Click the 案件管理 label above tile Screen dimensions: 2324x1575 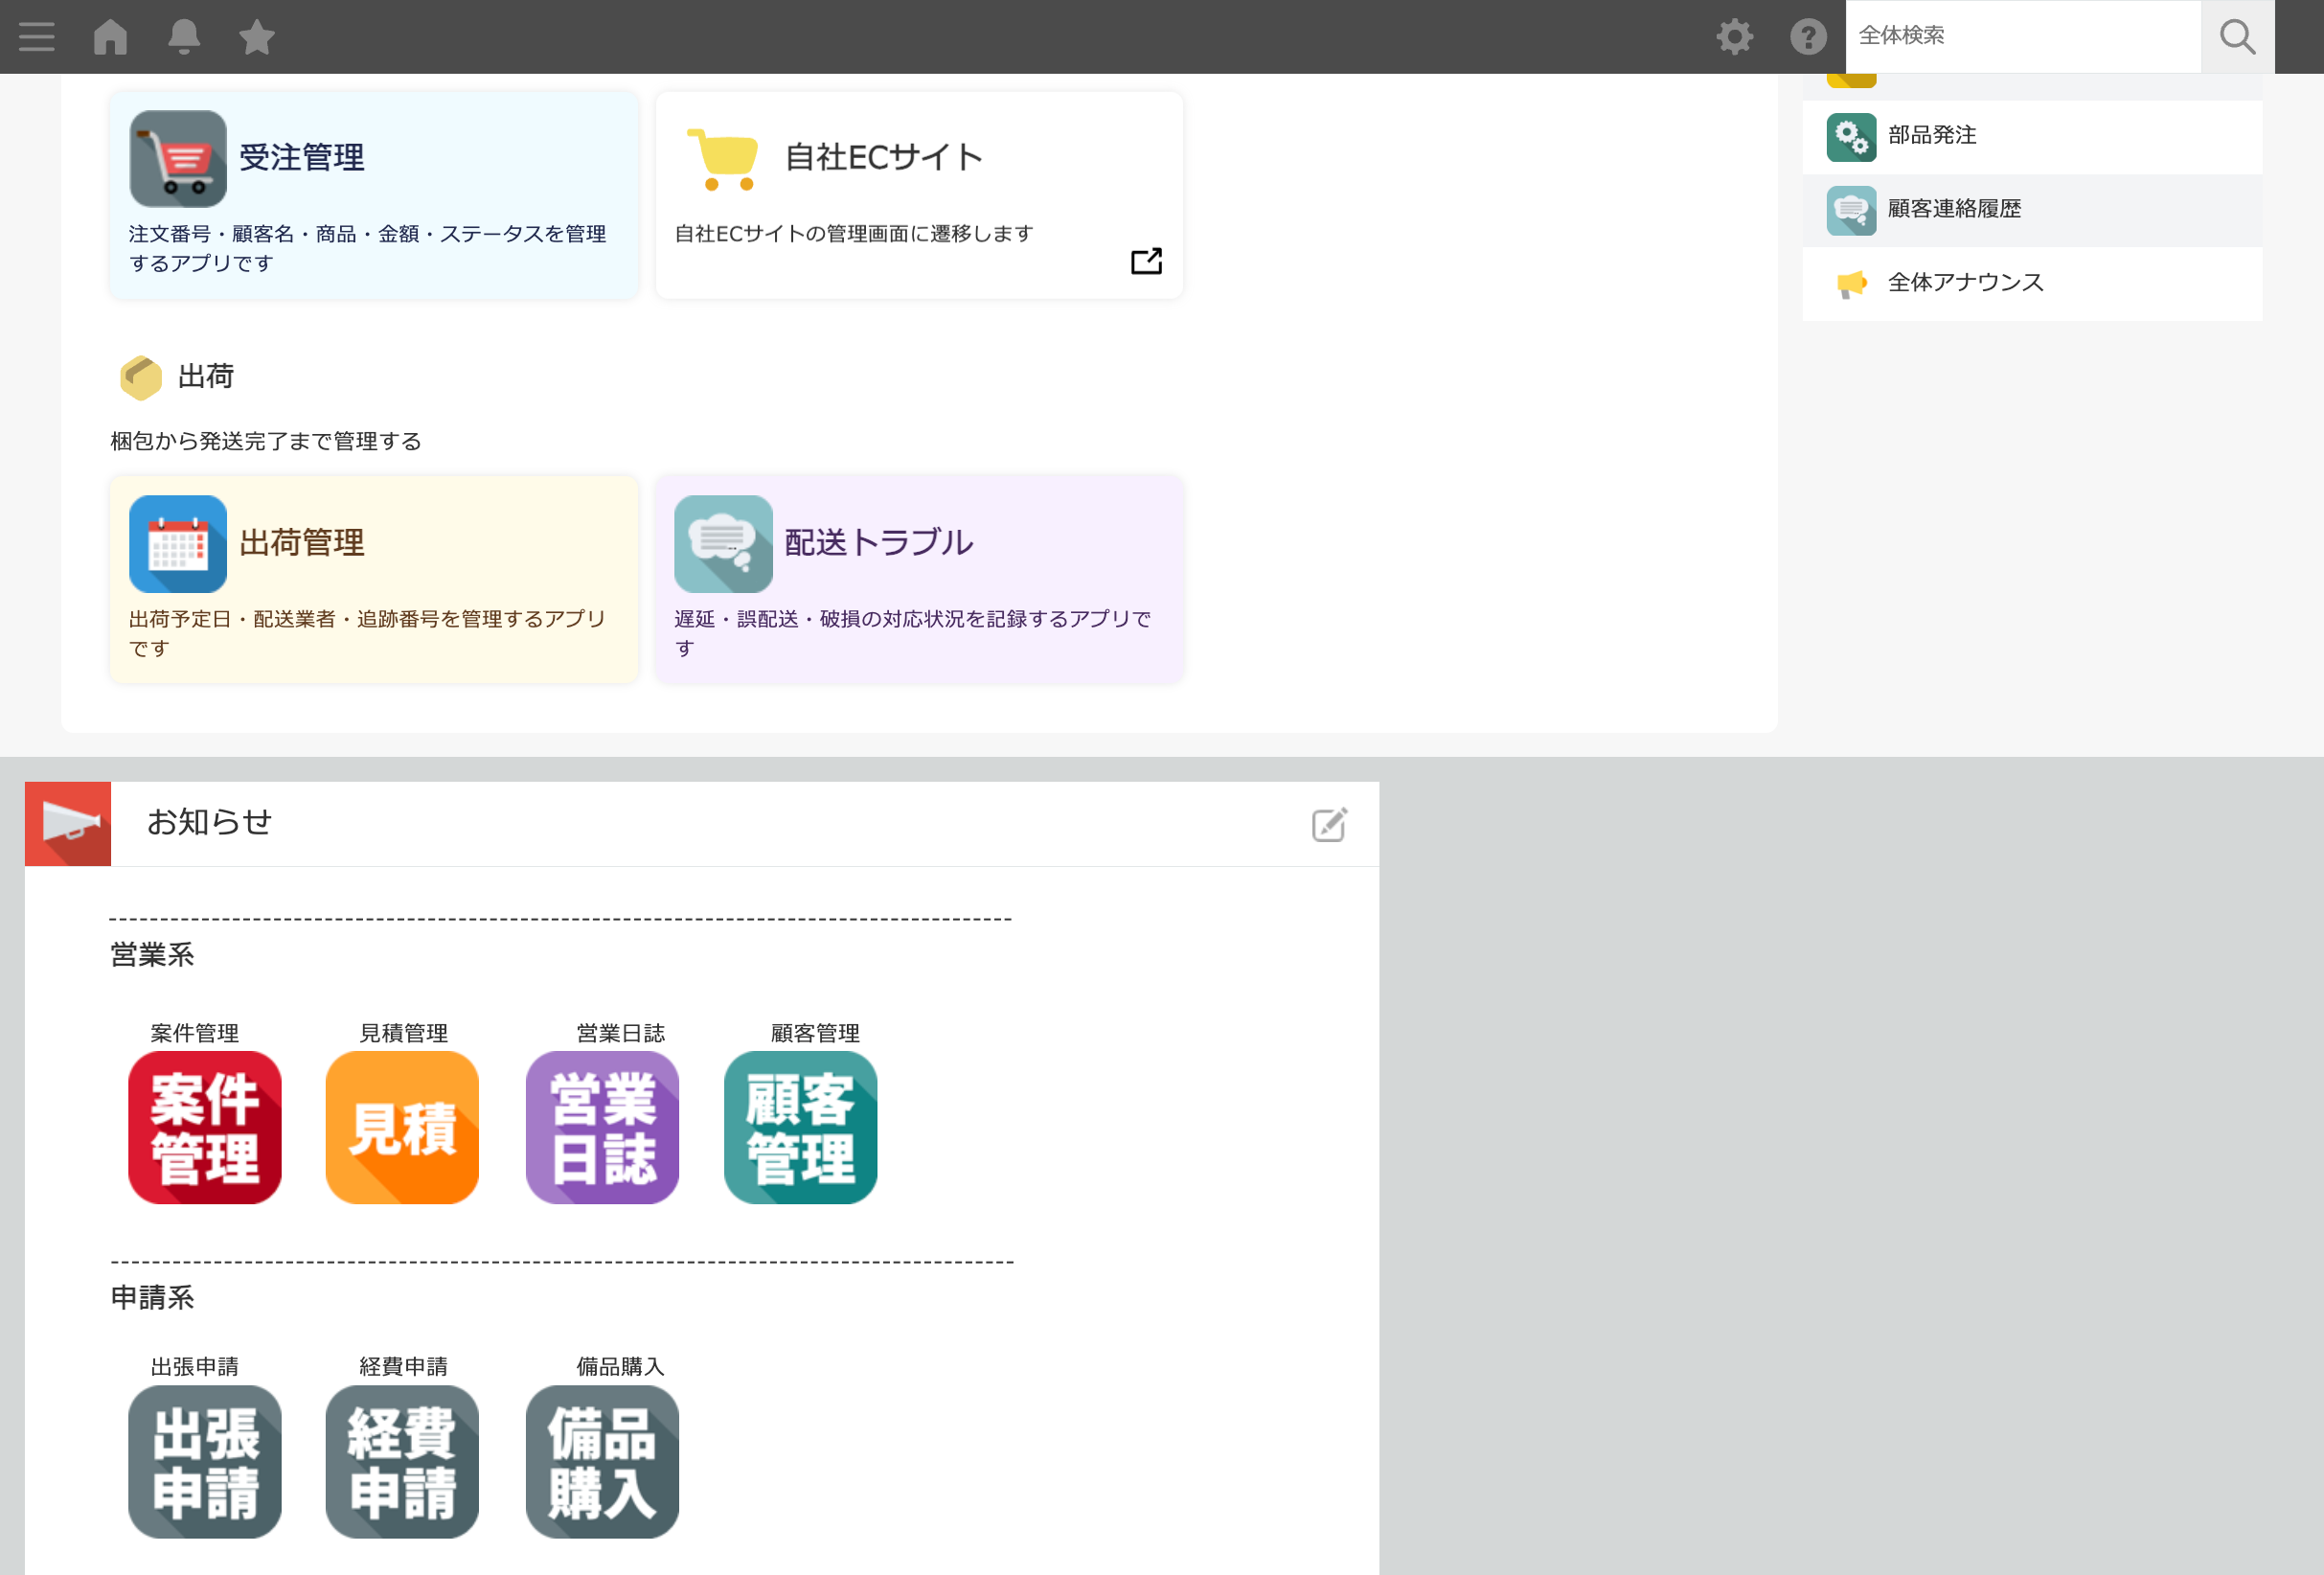click(195, 1033)
